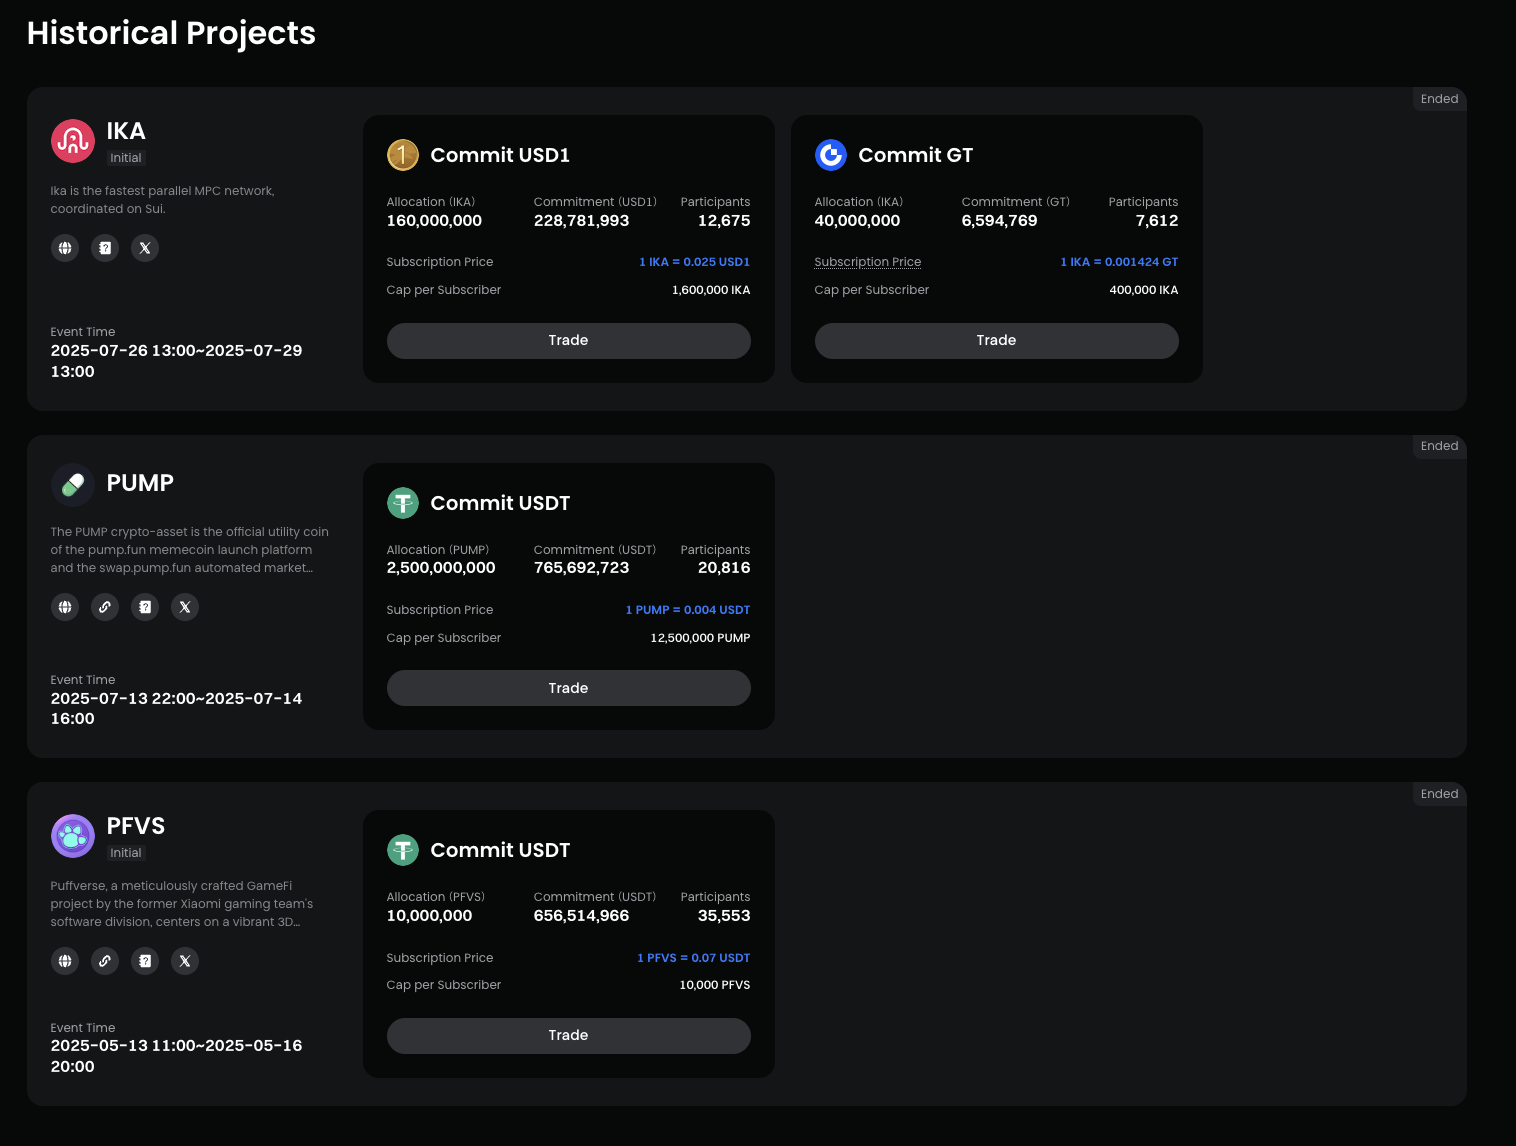Click the IKA event time 2025-07-26 range
The width and height of the screenshot is (1516, 1146).
point(176,361)
